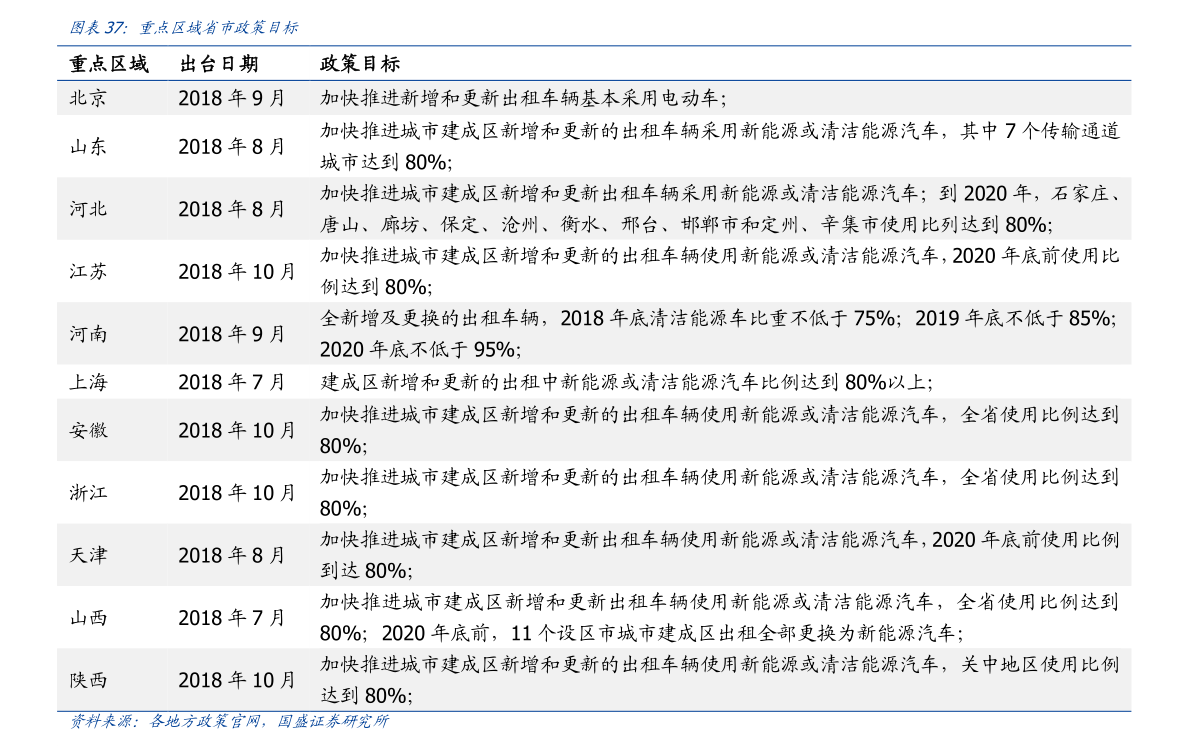
Task: Click the source note 资料来源 text
Action: (x=229, y=721)
